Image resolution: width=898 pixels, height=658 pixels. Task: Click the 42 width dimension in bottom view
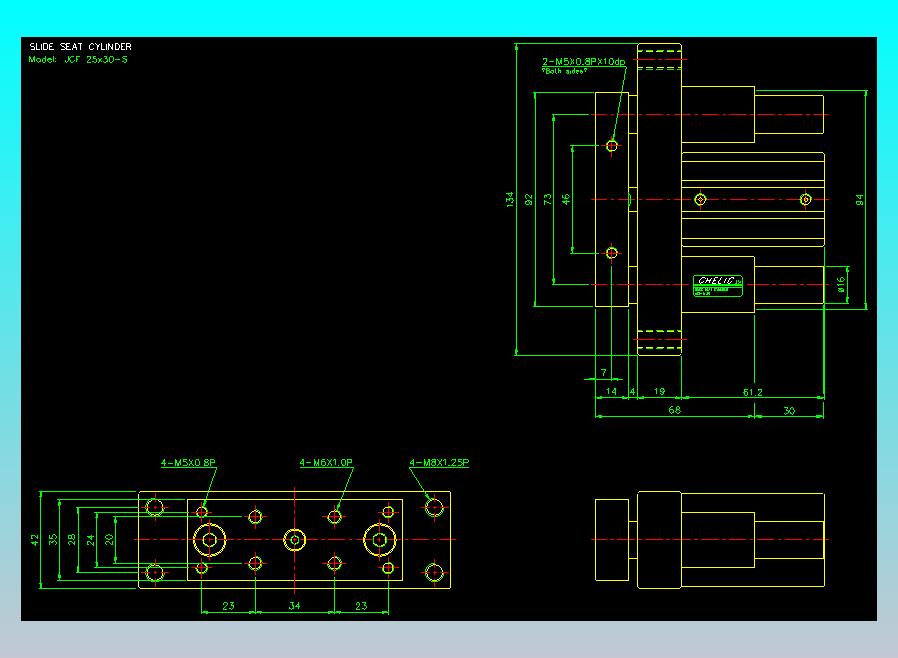pos(35,539)
